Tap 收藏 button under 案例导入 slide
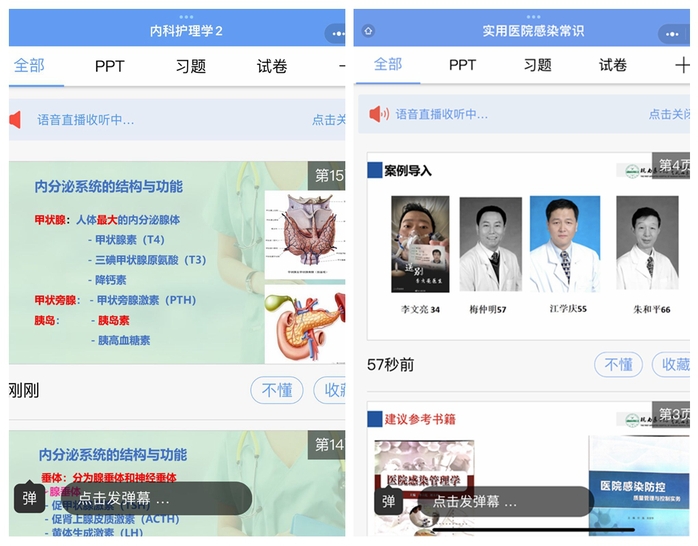The image size is (698, 546). (x=671, y=364)
